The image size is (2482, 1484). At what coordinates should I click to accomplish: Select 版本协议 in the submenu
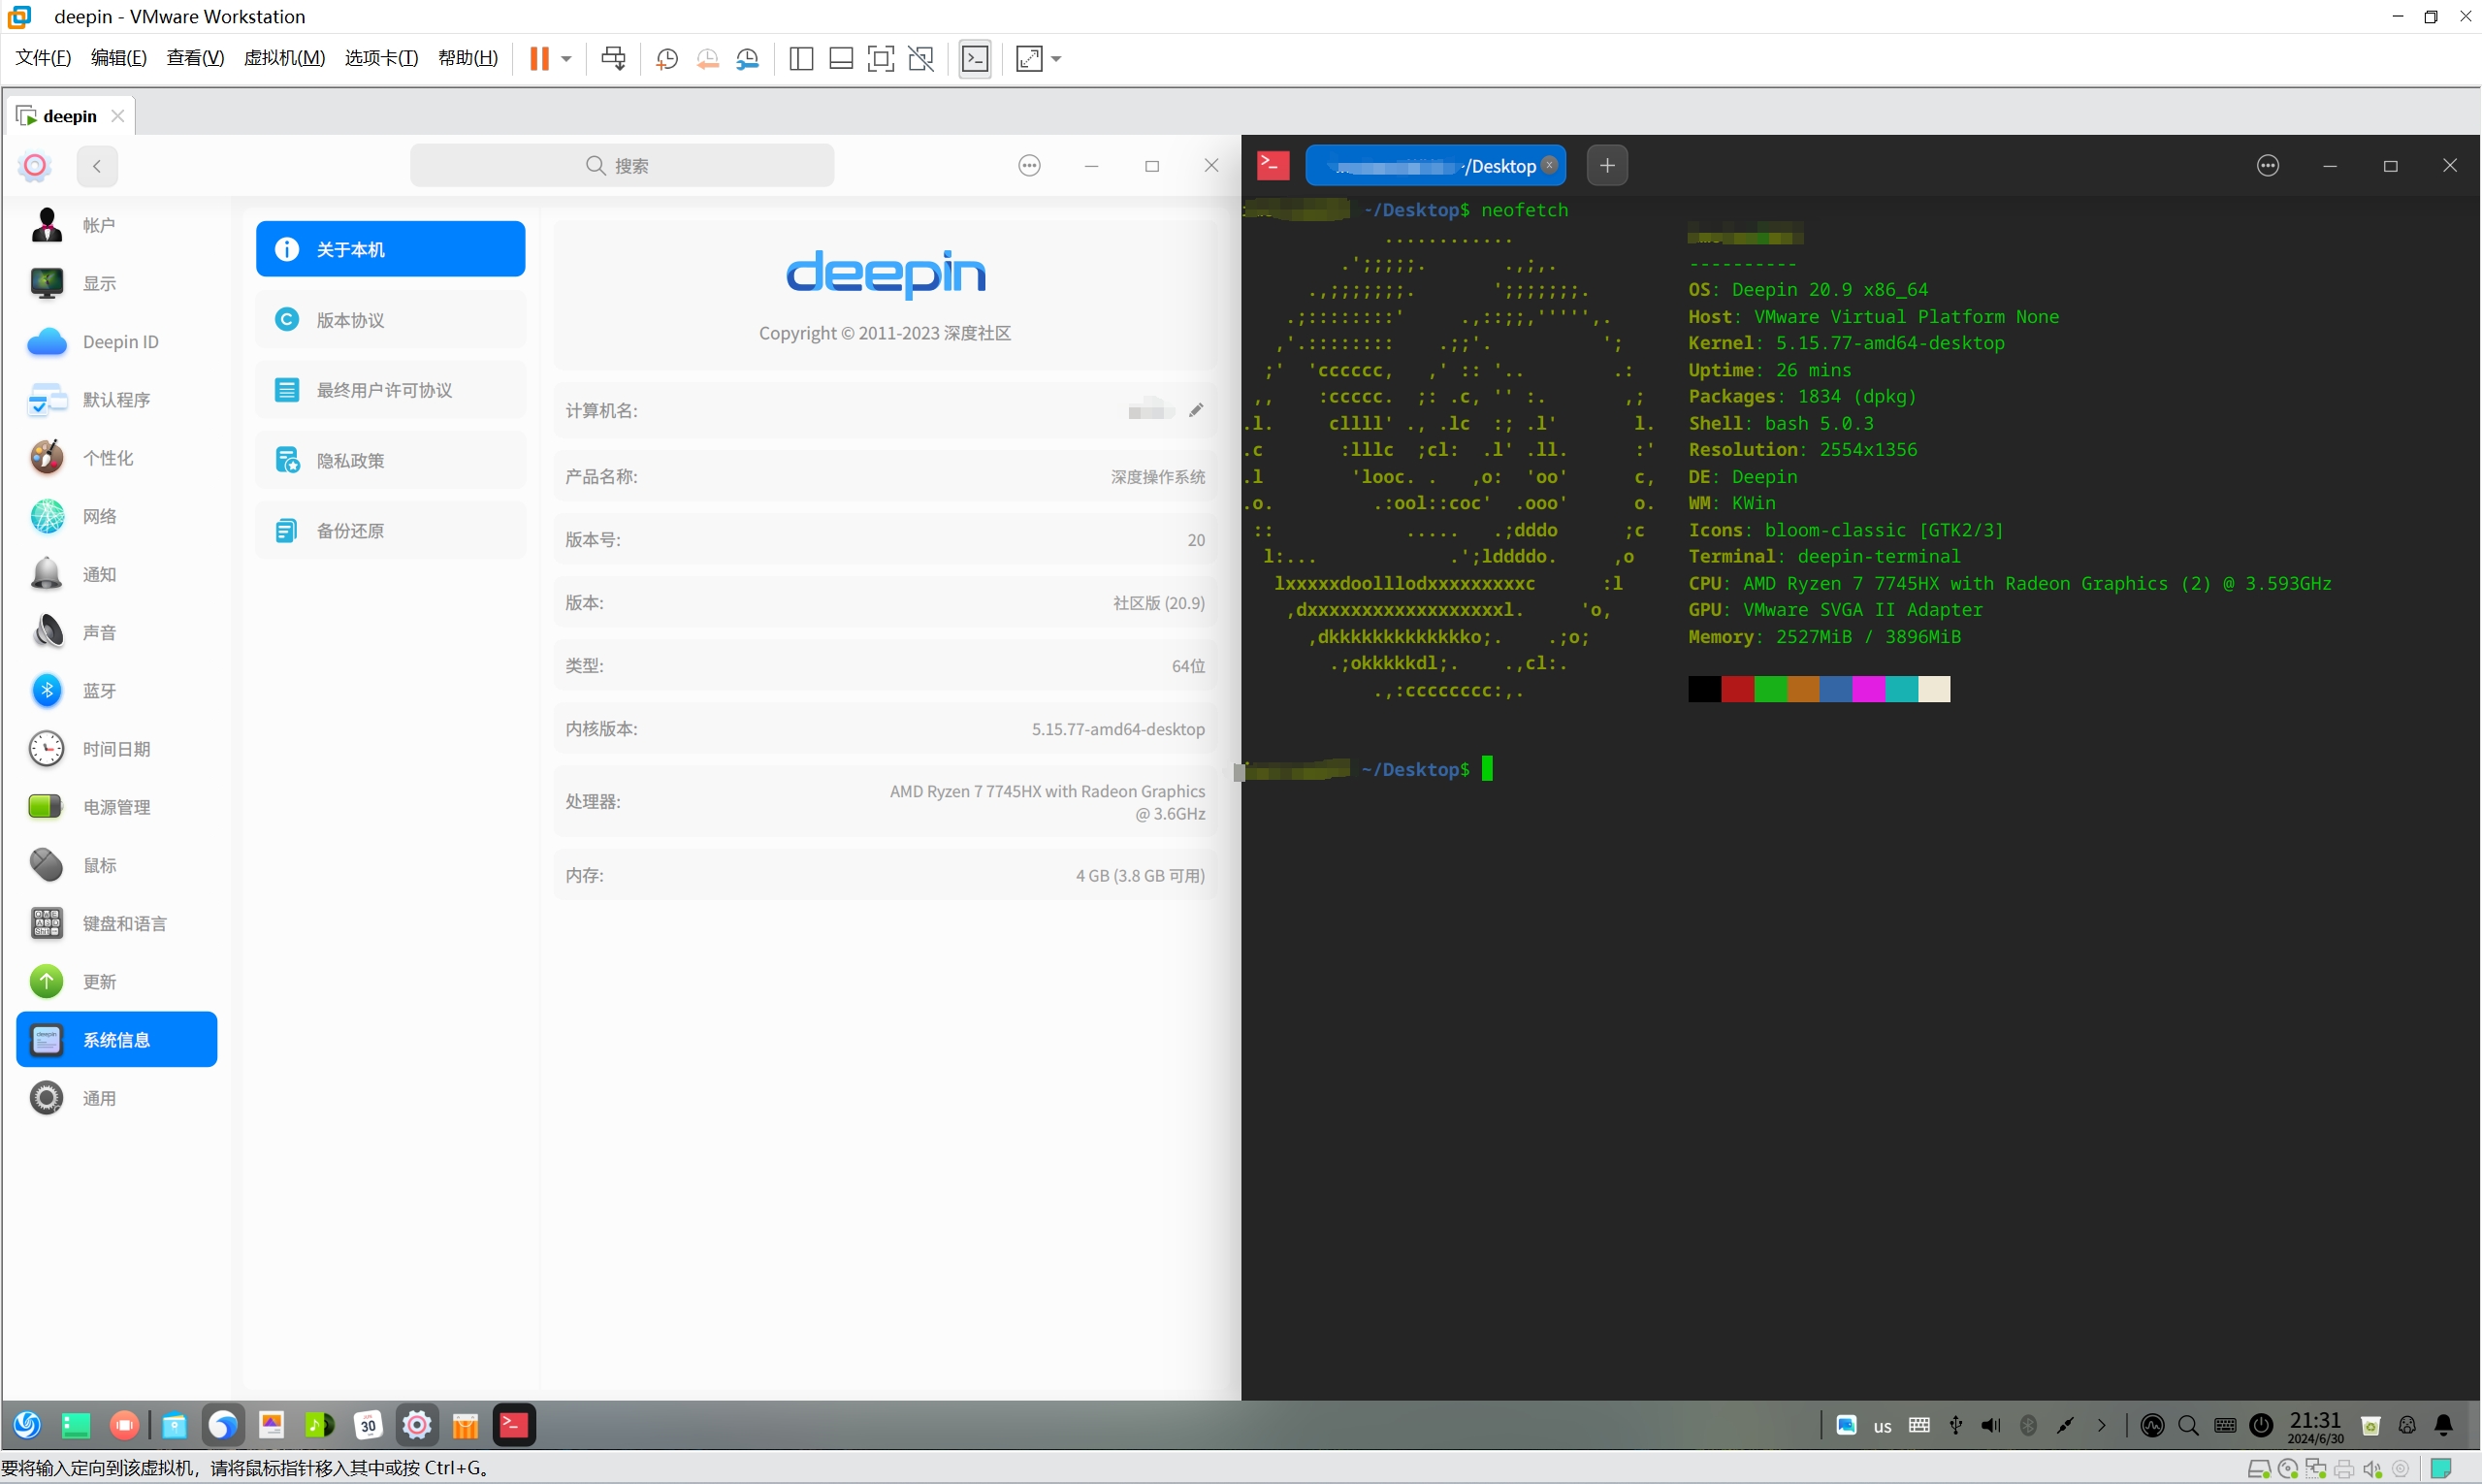390,320
